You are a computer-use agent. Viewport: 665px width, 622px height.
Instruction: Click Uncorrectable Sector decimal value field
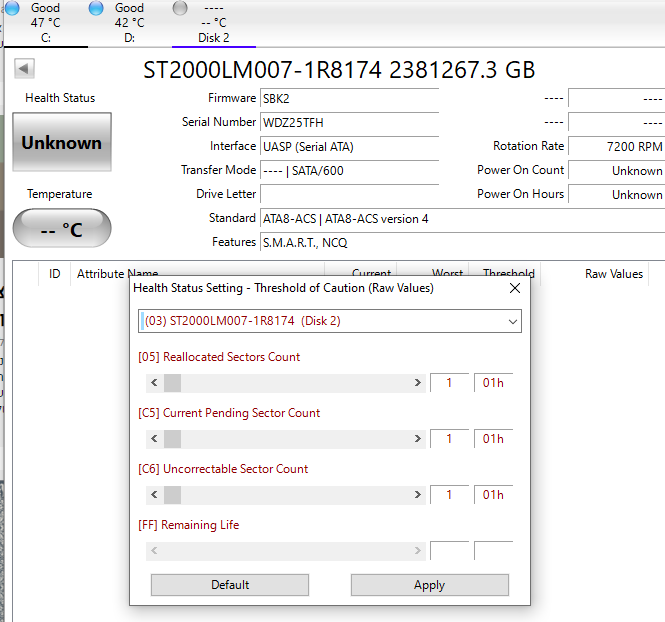[x=450, y=495]
